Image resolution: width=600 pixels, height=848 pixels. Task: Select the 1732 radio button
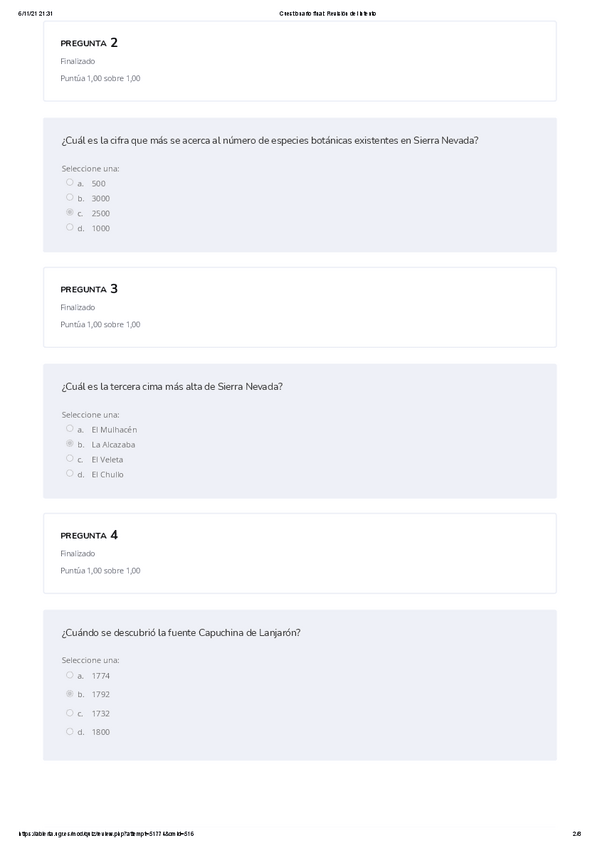point(70,713)
